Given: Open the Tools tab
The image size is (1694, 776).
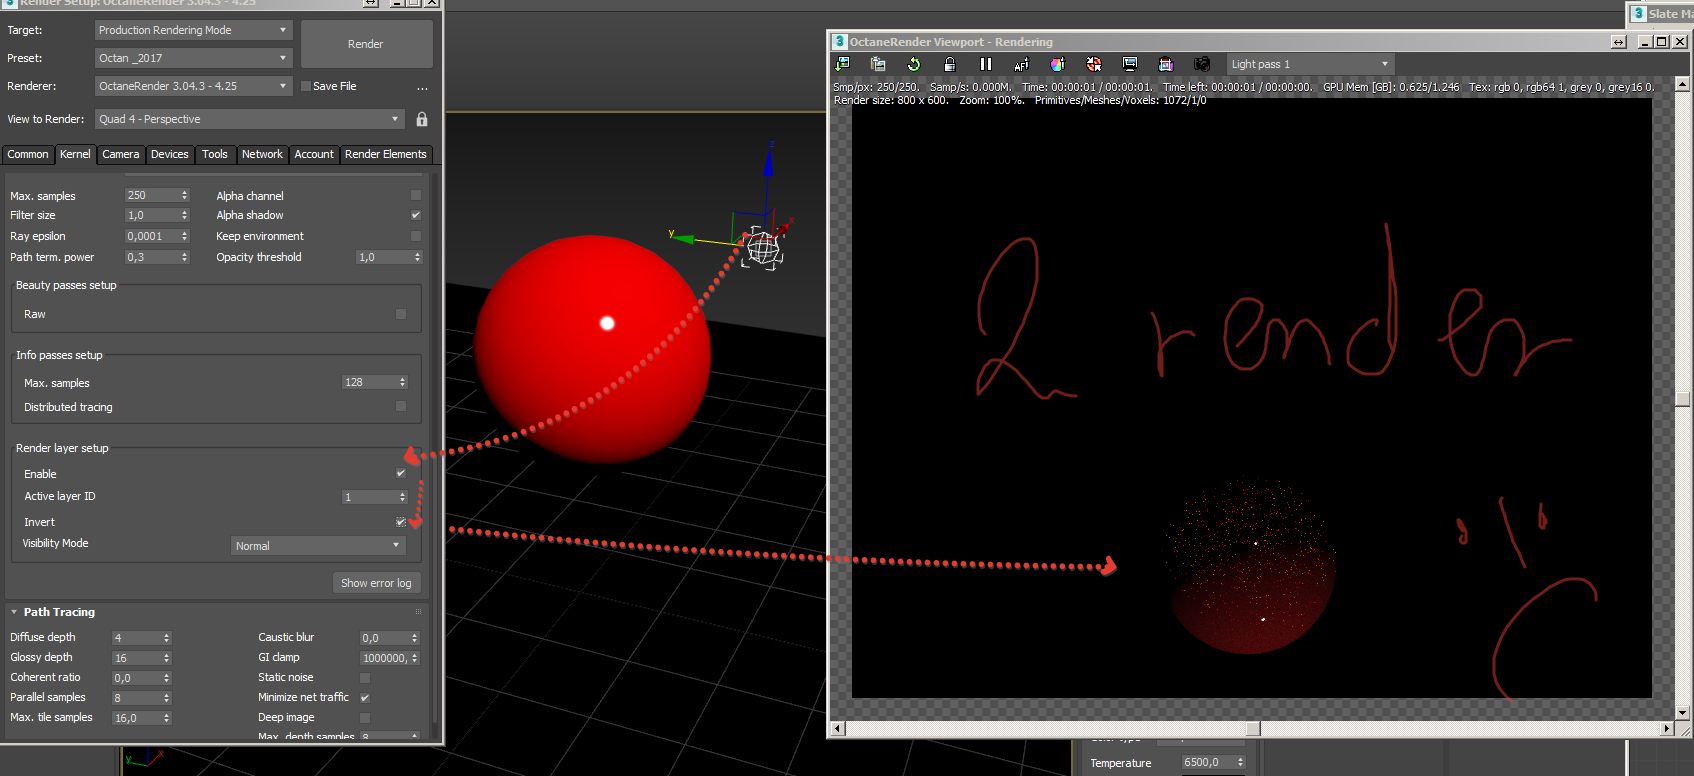Looking at the screenshot, I should (x=215, y=154).
